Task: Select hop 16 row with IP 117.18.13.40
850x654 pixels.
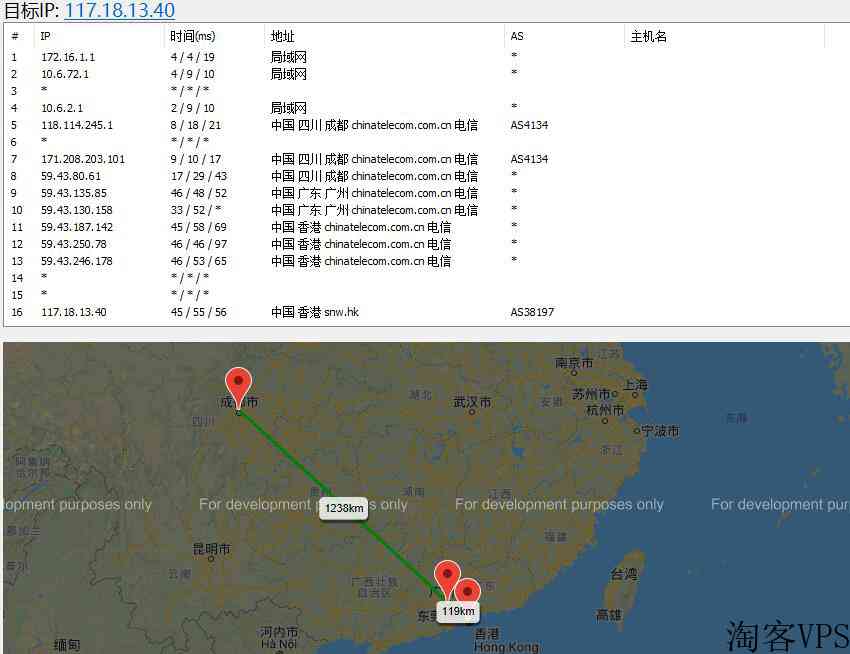Action: tap(74, 312)
